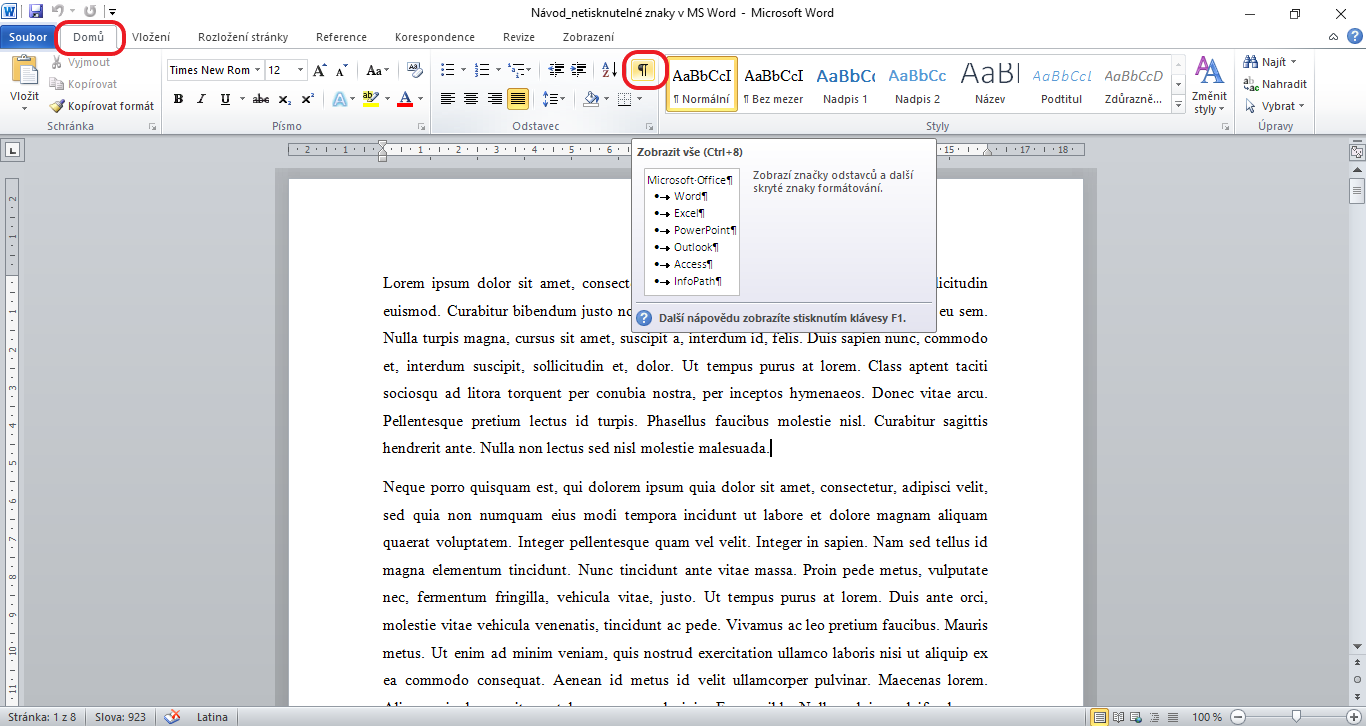
Task: Apply the Nadpis 1 style
Action: [846, 84]
